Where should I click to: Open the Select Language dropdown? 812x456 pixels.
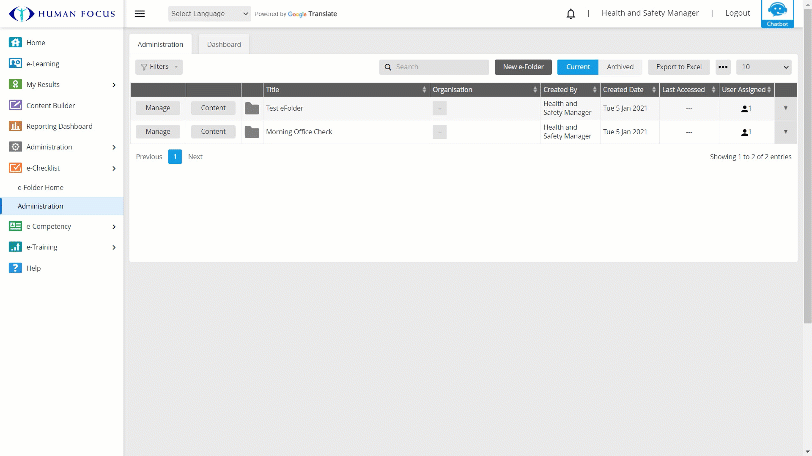[208, 14]
